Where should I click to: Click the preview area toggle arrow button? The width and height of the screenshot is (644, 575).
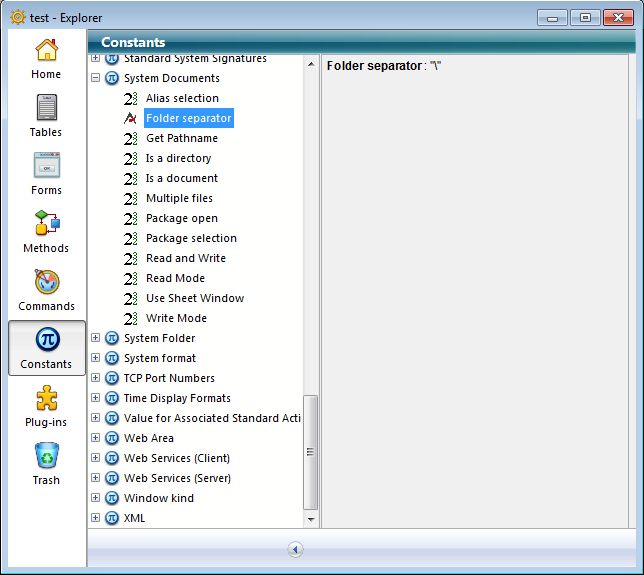296,549
